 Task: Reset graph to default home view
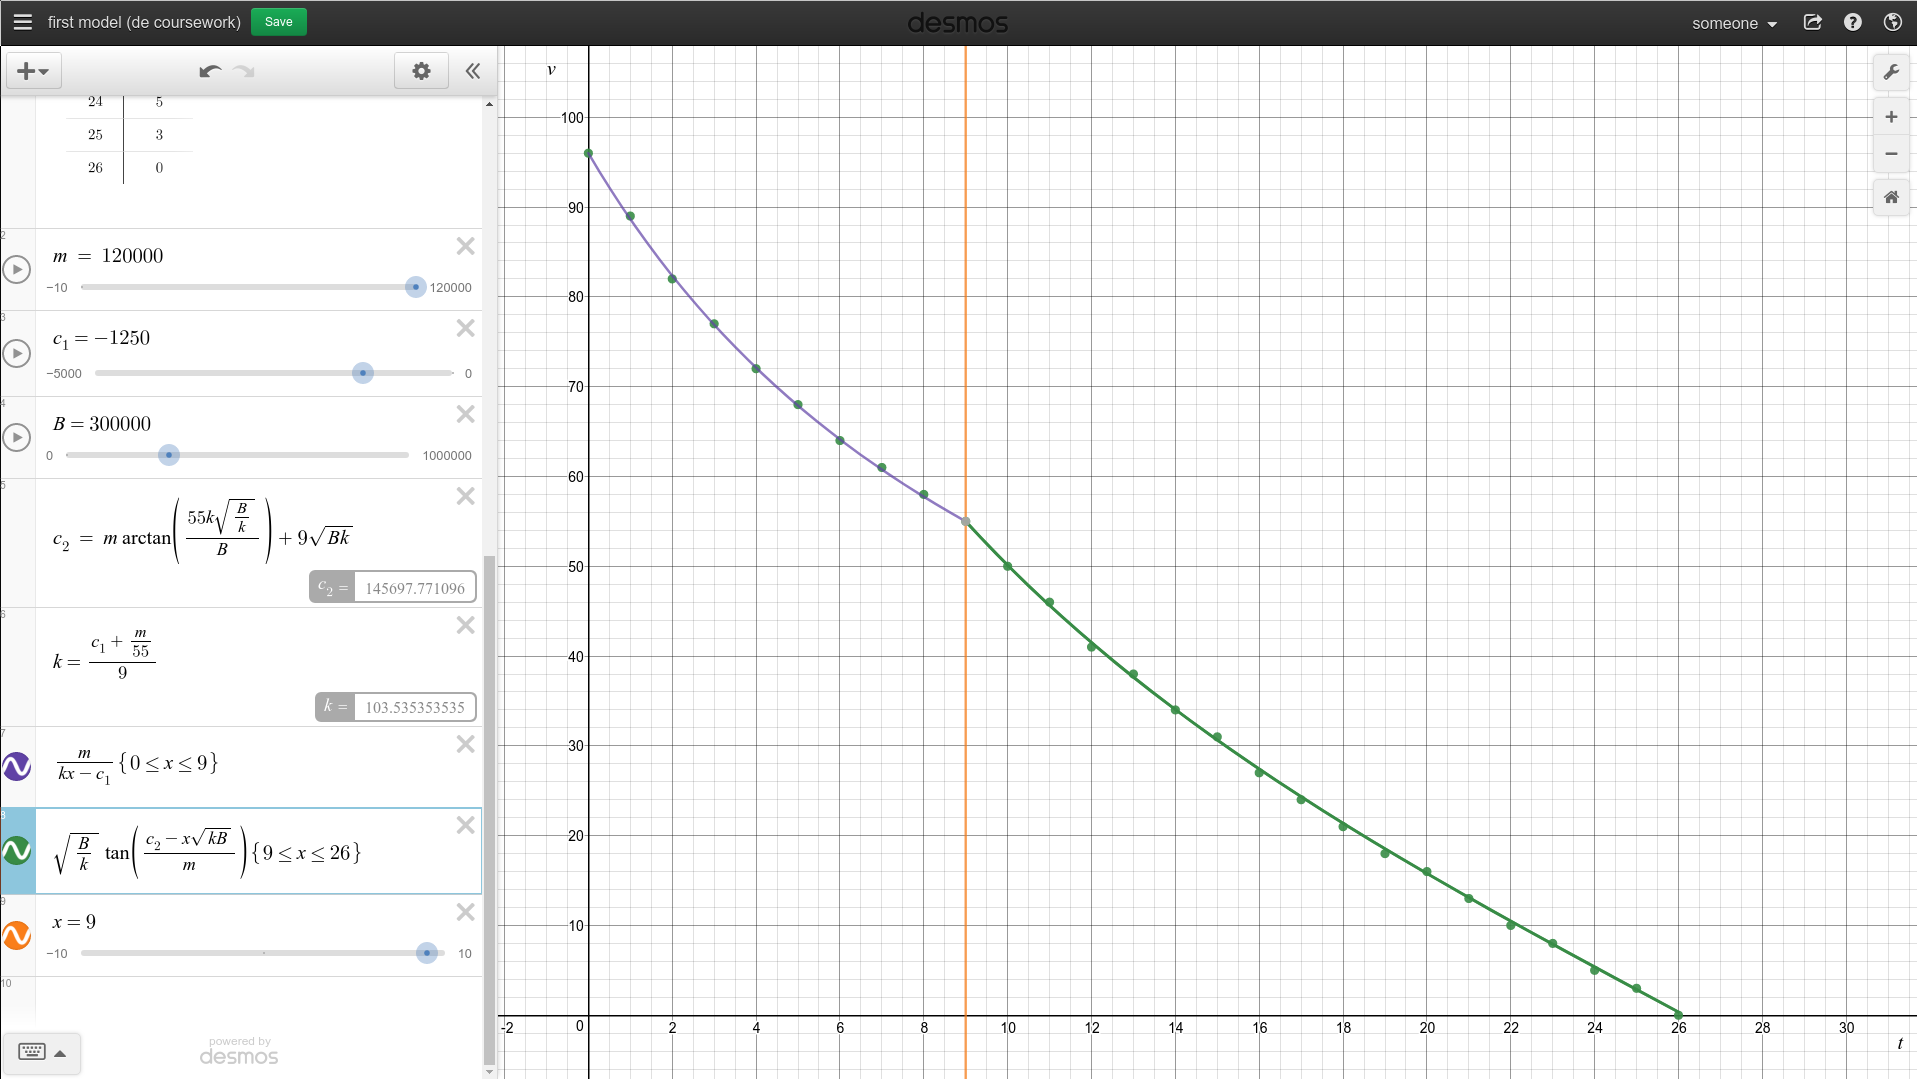1891,197
